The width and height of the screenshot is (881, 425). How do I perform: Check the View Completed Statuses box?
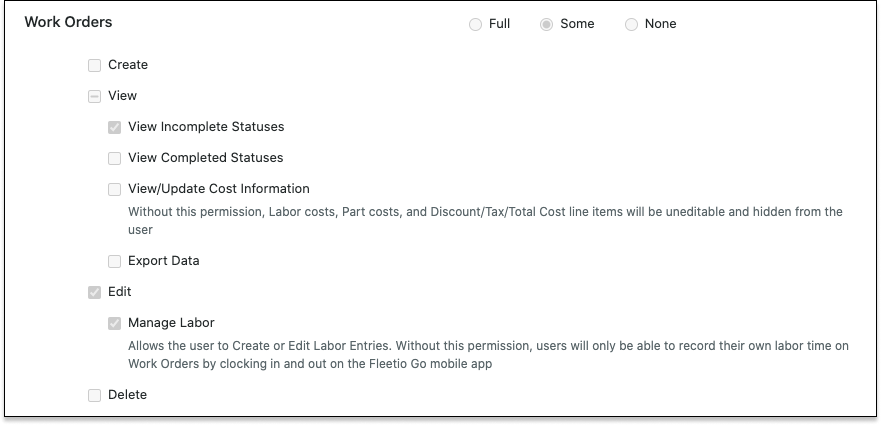pos(115,159)
